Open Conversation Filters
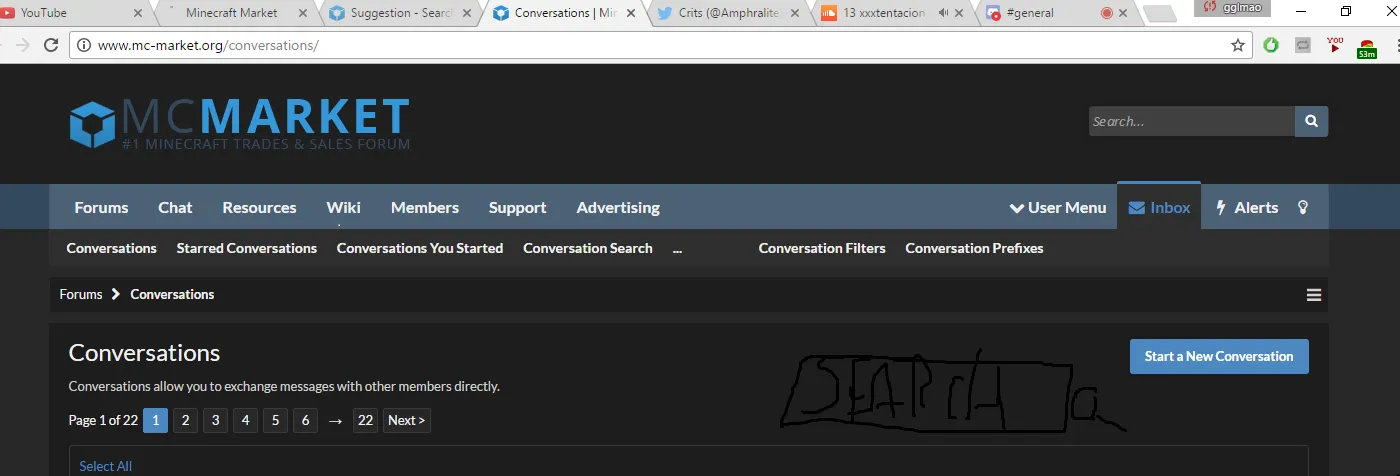Viewport: 1400px width, 476px height. coord(822,248)
